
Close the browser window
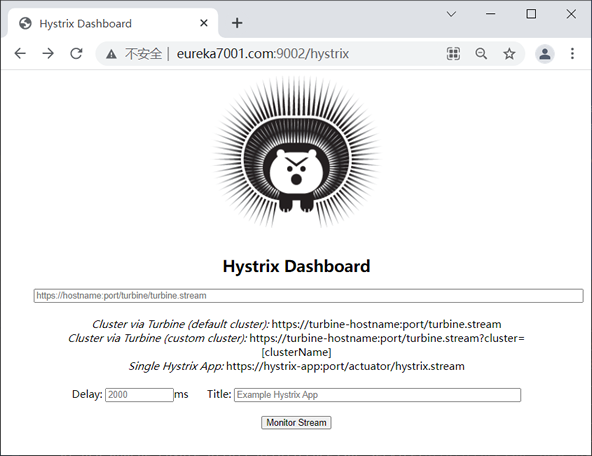[x=571, y=14]
